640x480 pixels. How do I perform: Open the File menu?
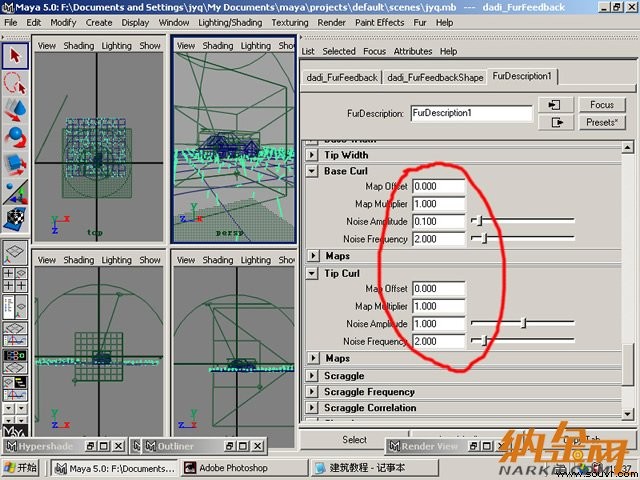click(x=11, y=23)
